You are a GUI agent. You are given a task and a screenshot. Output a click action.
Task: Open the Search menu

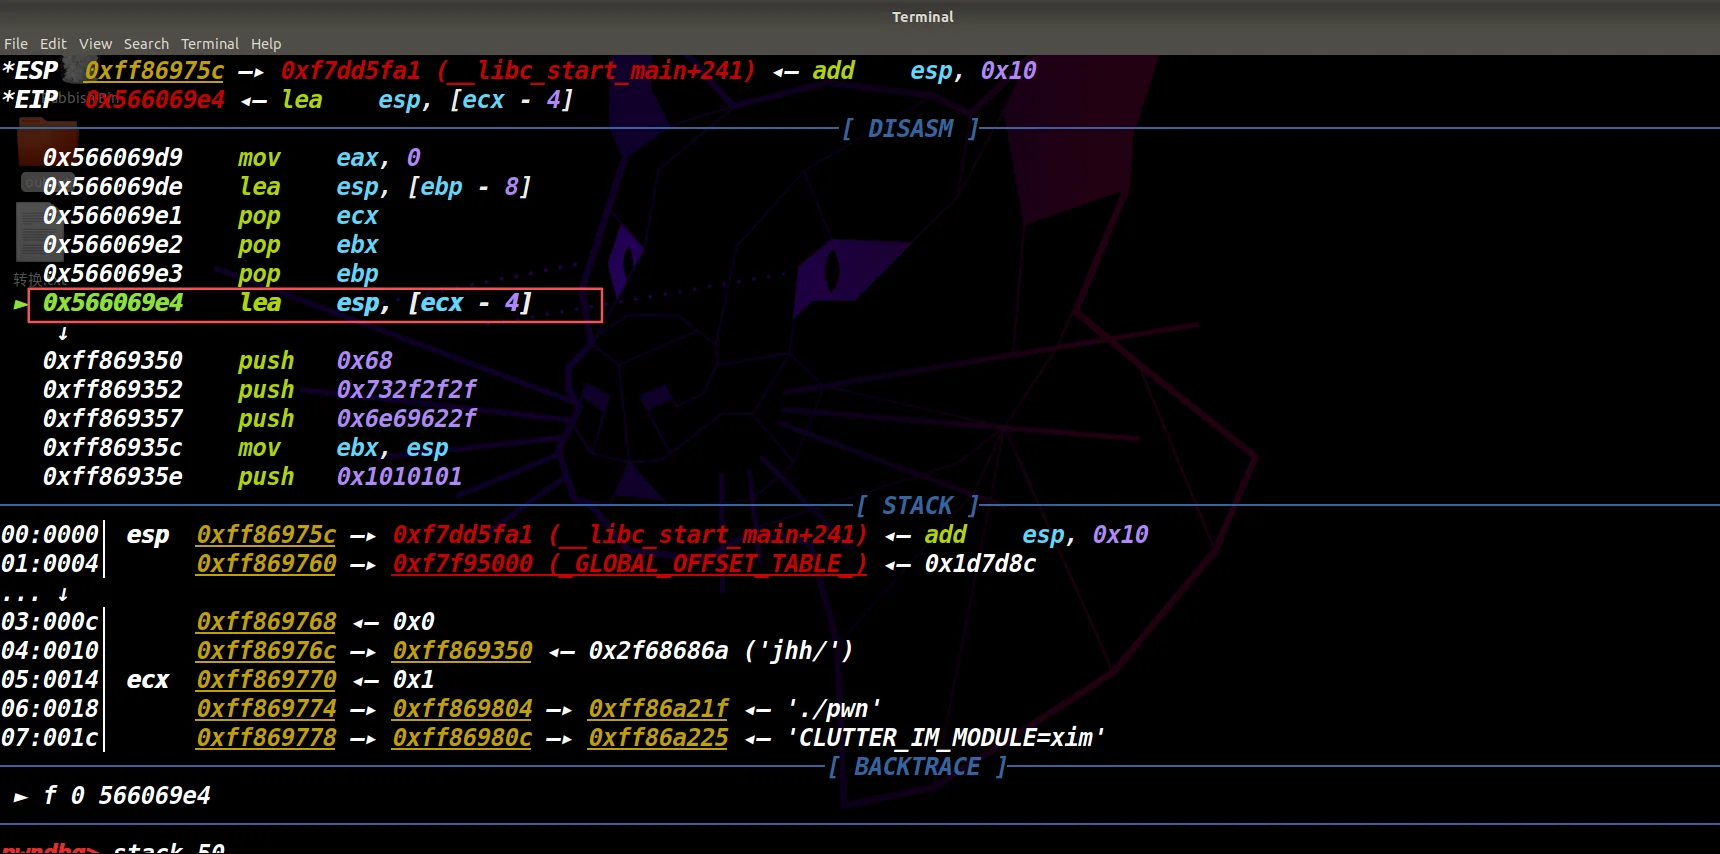tap(146, 44)
